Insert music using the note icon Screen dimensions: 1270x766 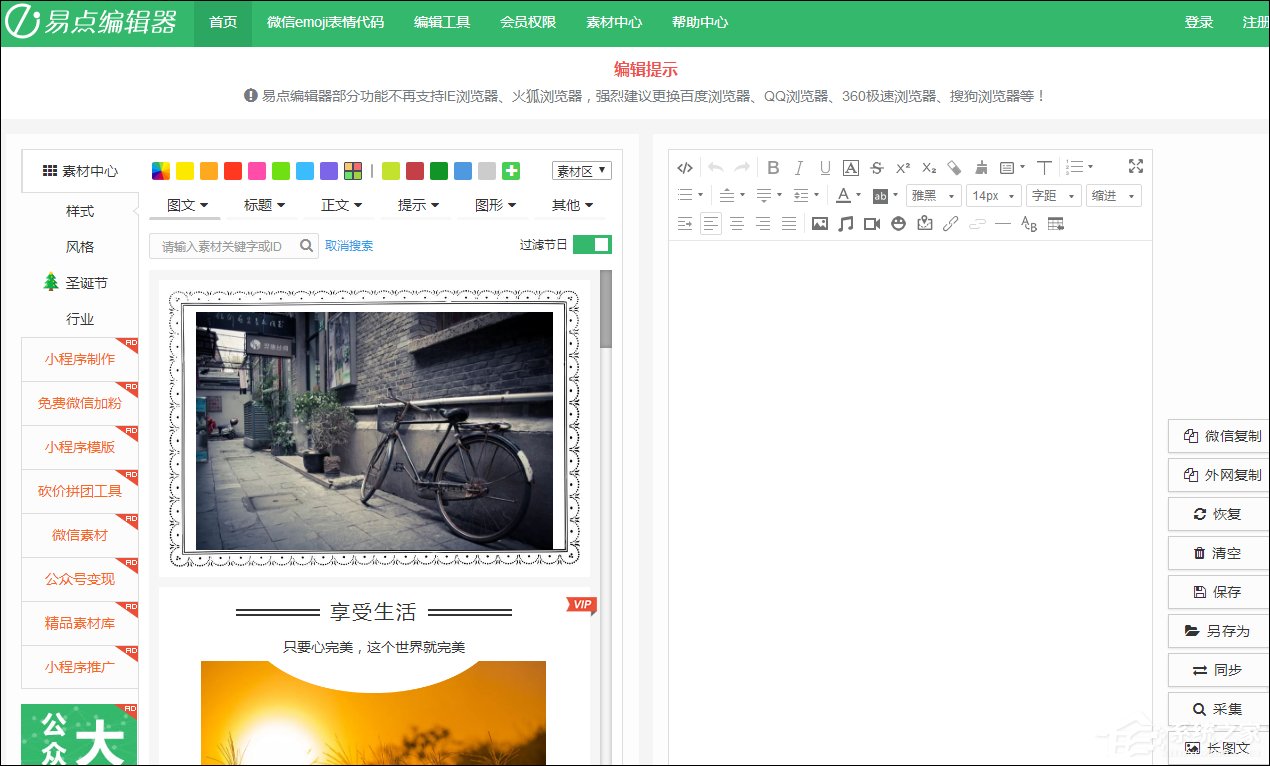846,224
